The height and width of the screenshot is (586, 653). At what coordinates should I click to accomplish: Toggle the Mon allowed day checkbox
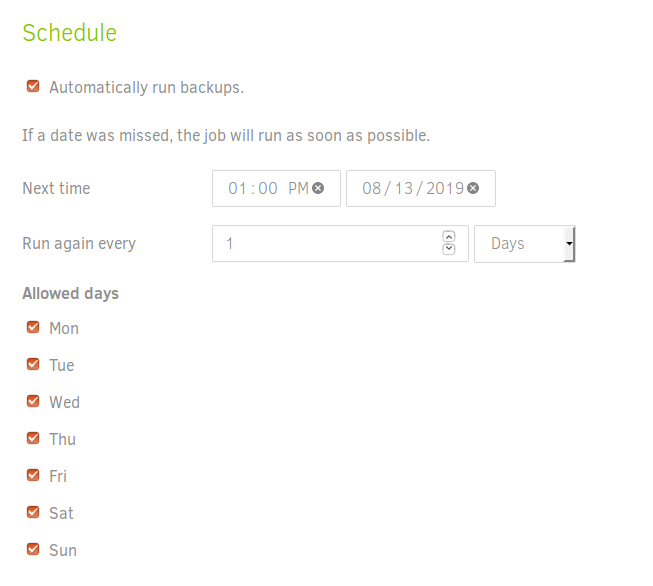coord(33,327)
